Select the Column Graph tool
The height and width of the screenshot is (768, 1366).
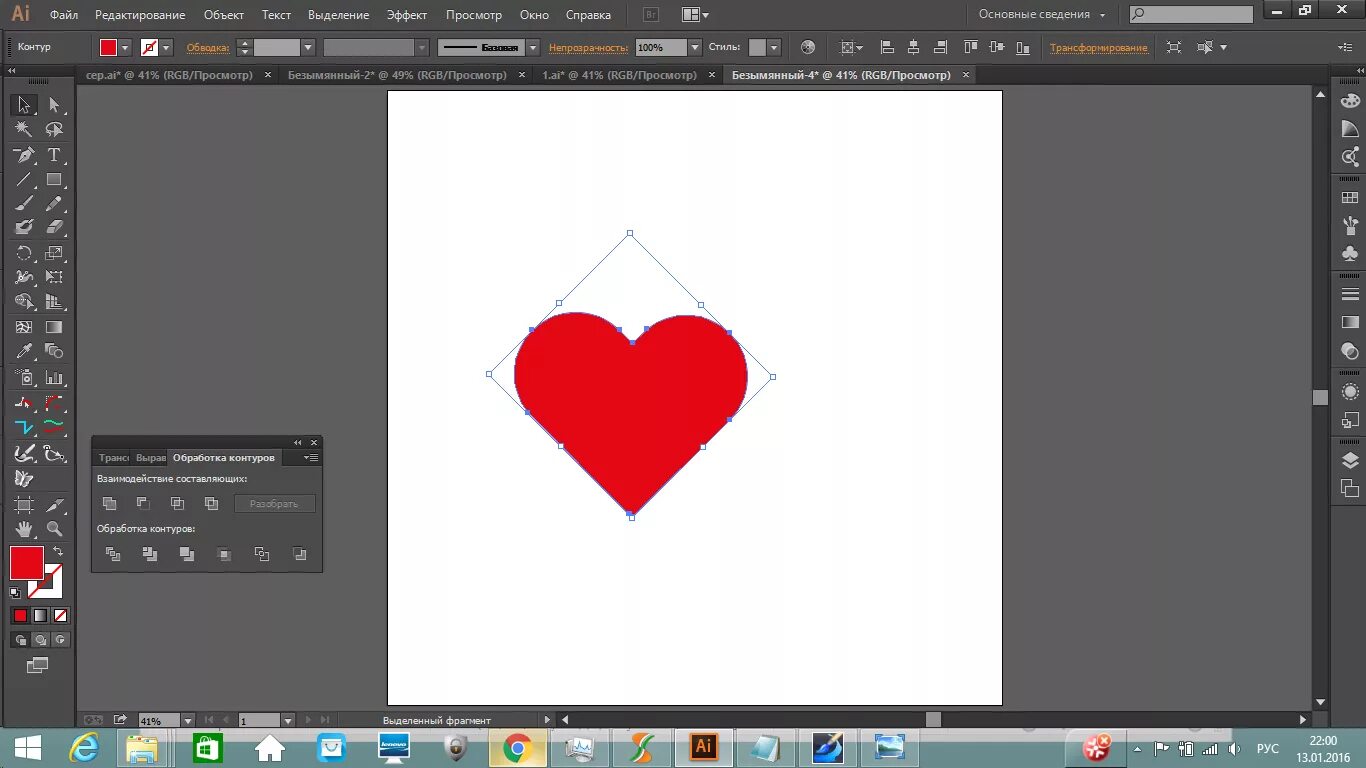(x=54, y=378)
